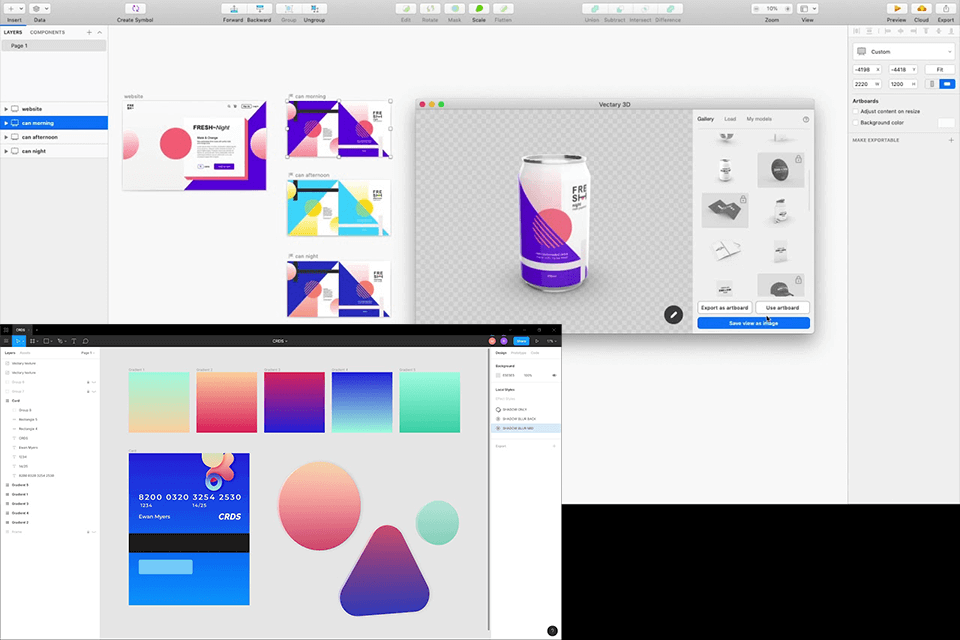Open the Insert dropdown arrow
The image size is (960, 640).
[x=22, y=7]
